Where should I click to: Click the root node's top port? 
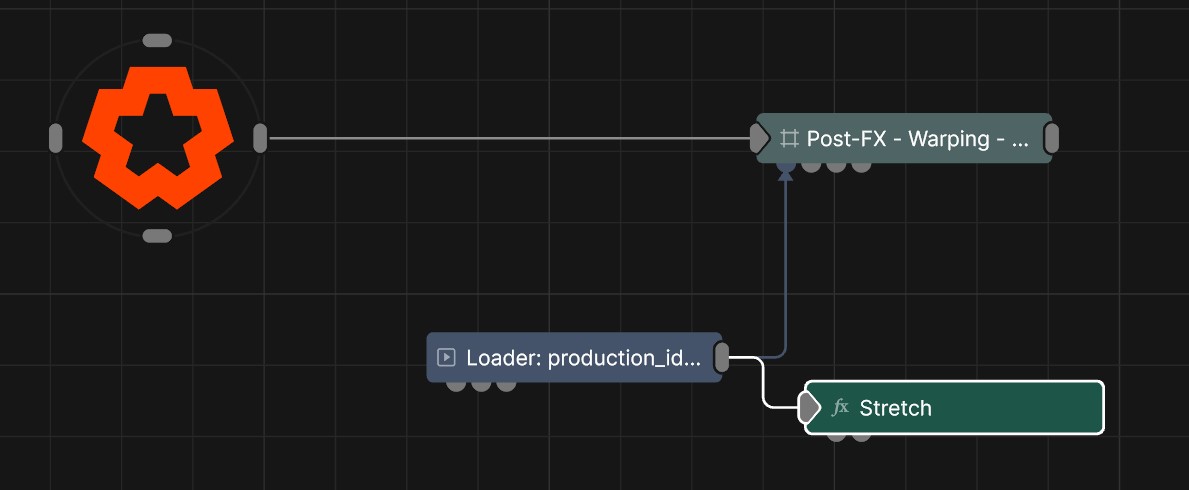(158, 41)
